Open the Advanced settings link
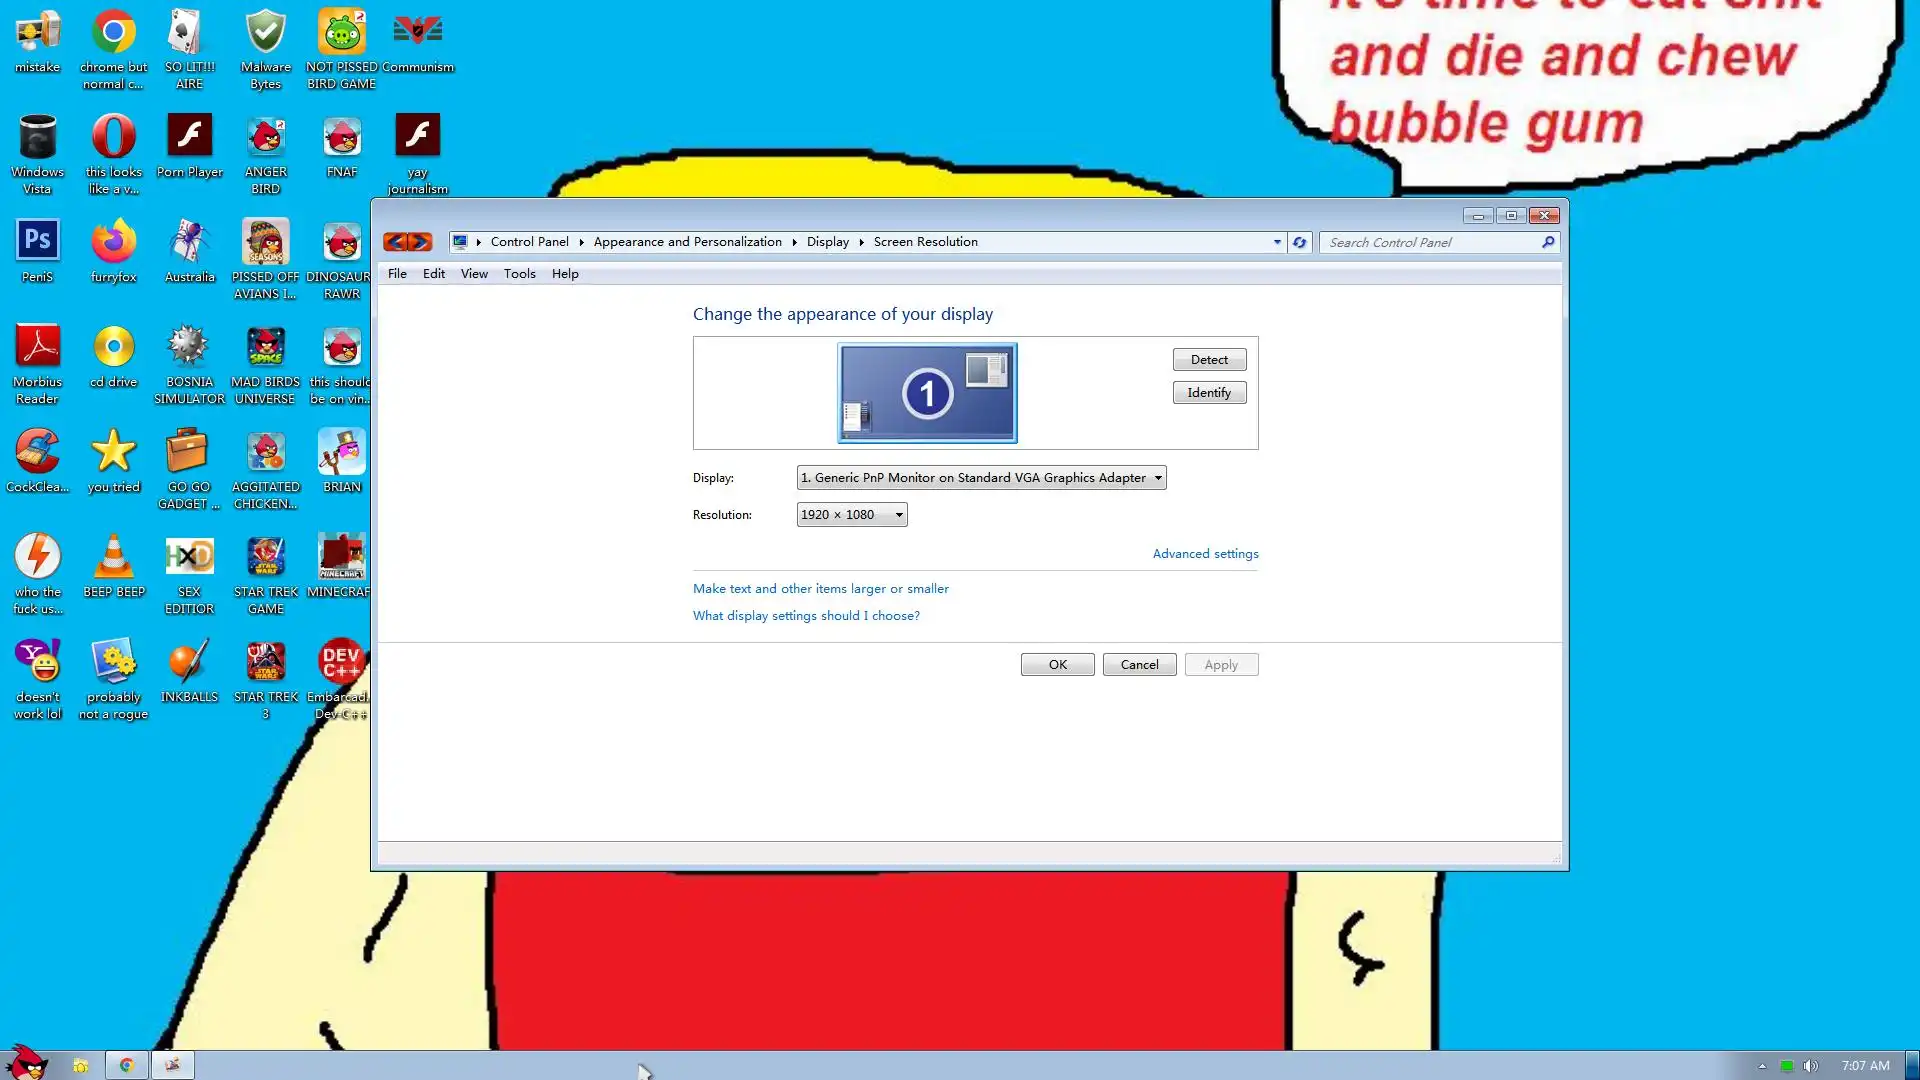Screen dimensions: 1920x1080 (1205, 554)
